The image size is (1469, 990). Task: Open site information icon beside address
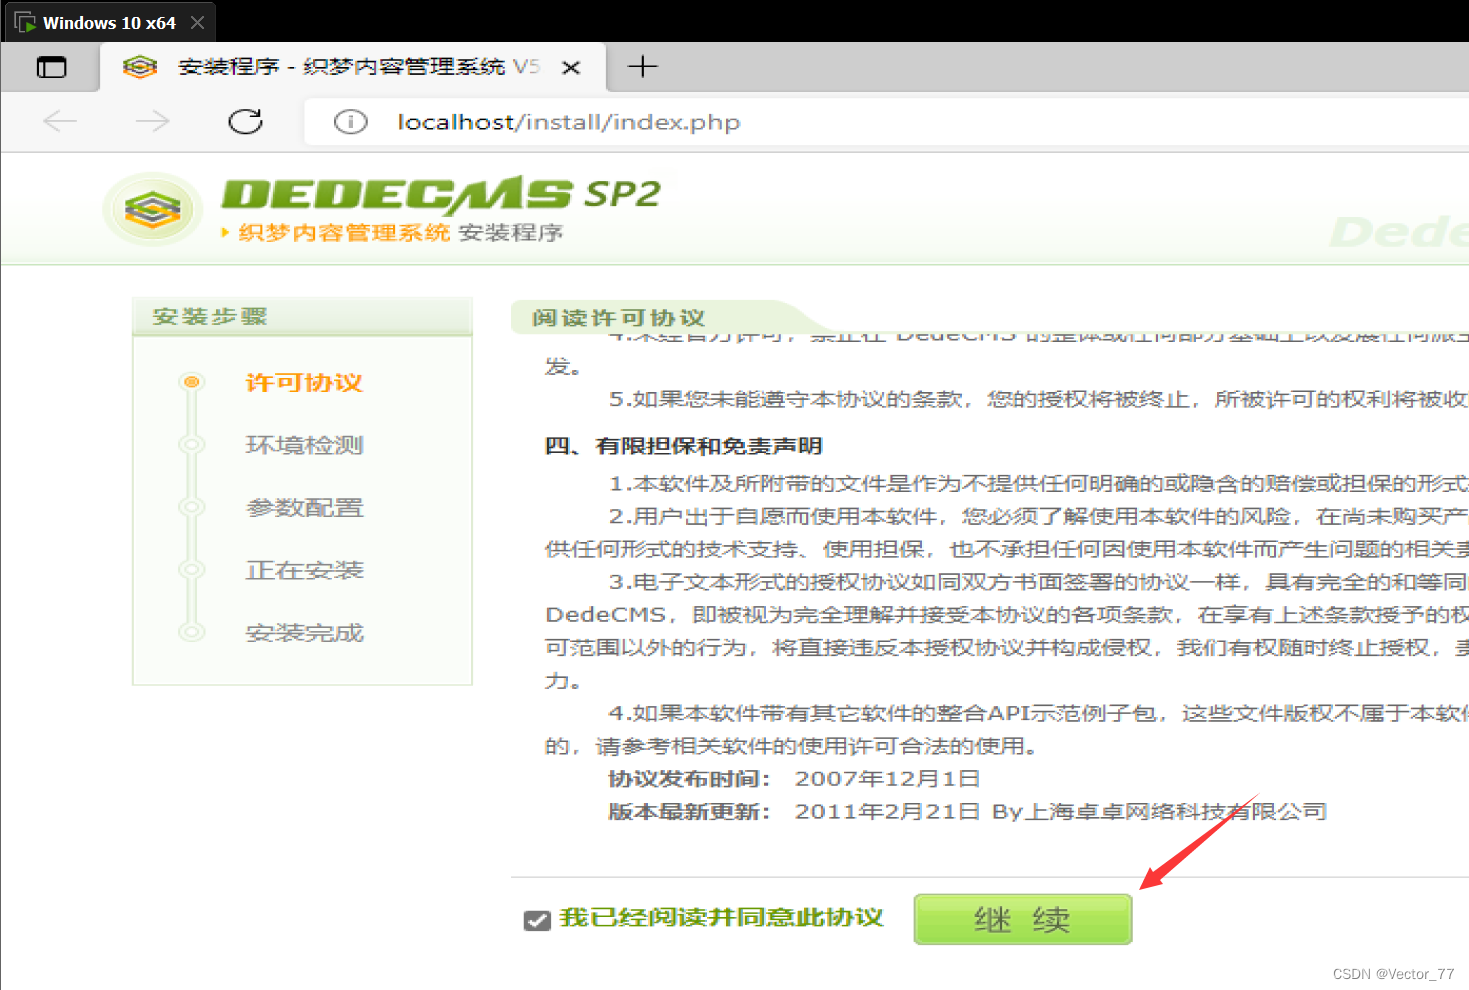click(350, 122)
